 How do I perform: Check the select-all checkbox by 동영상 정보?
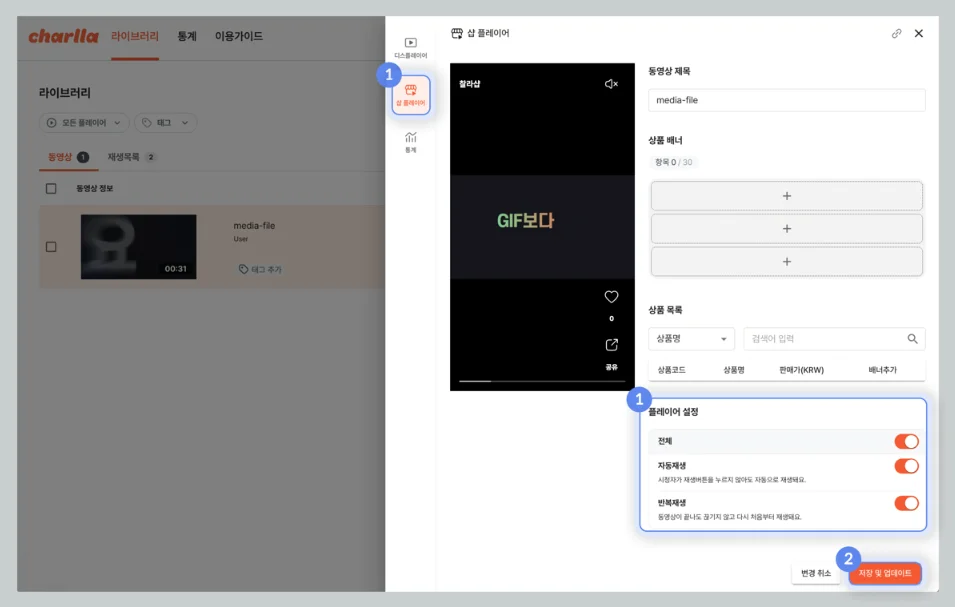[51, 189]
